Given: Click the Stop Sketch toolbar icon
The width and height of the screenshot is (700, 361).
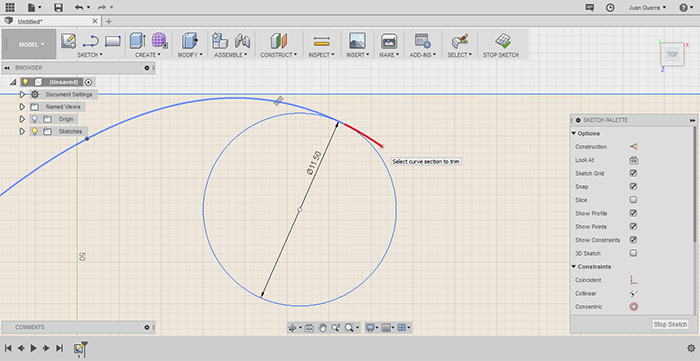Looking at the screenshot, I should [503, 41].
